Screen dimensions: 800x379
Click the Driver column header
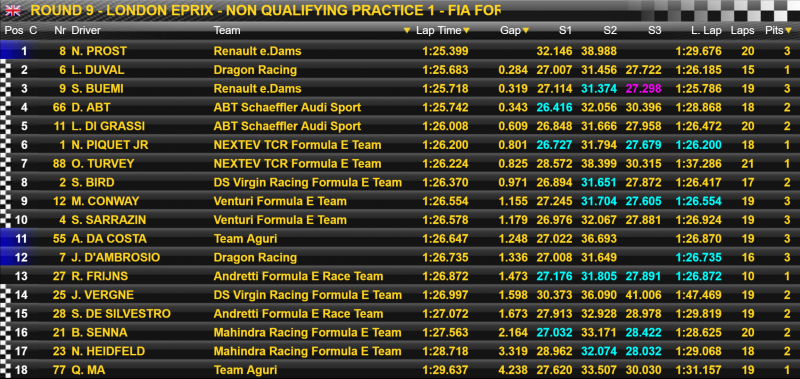(x=86, y=31)
